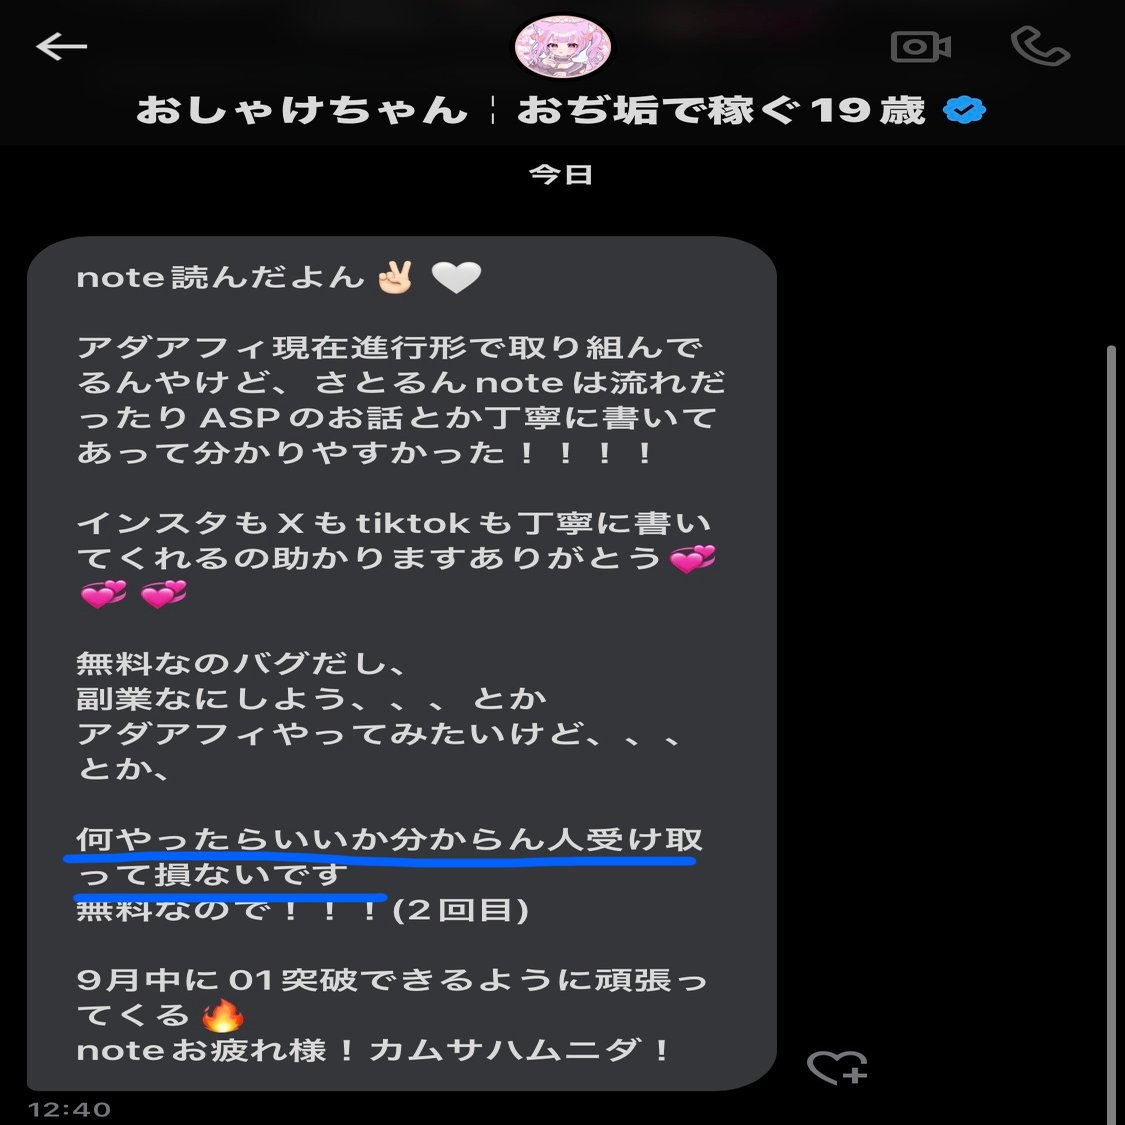Screen dimensions: 1125x1125
Task: Start a voice call with phone icon
Action: (x=1040, y=47)
